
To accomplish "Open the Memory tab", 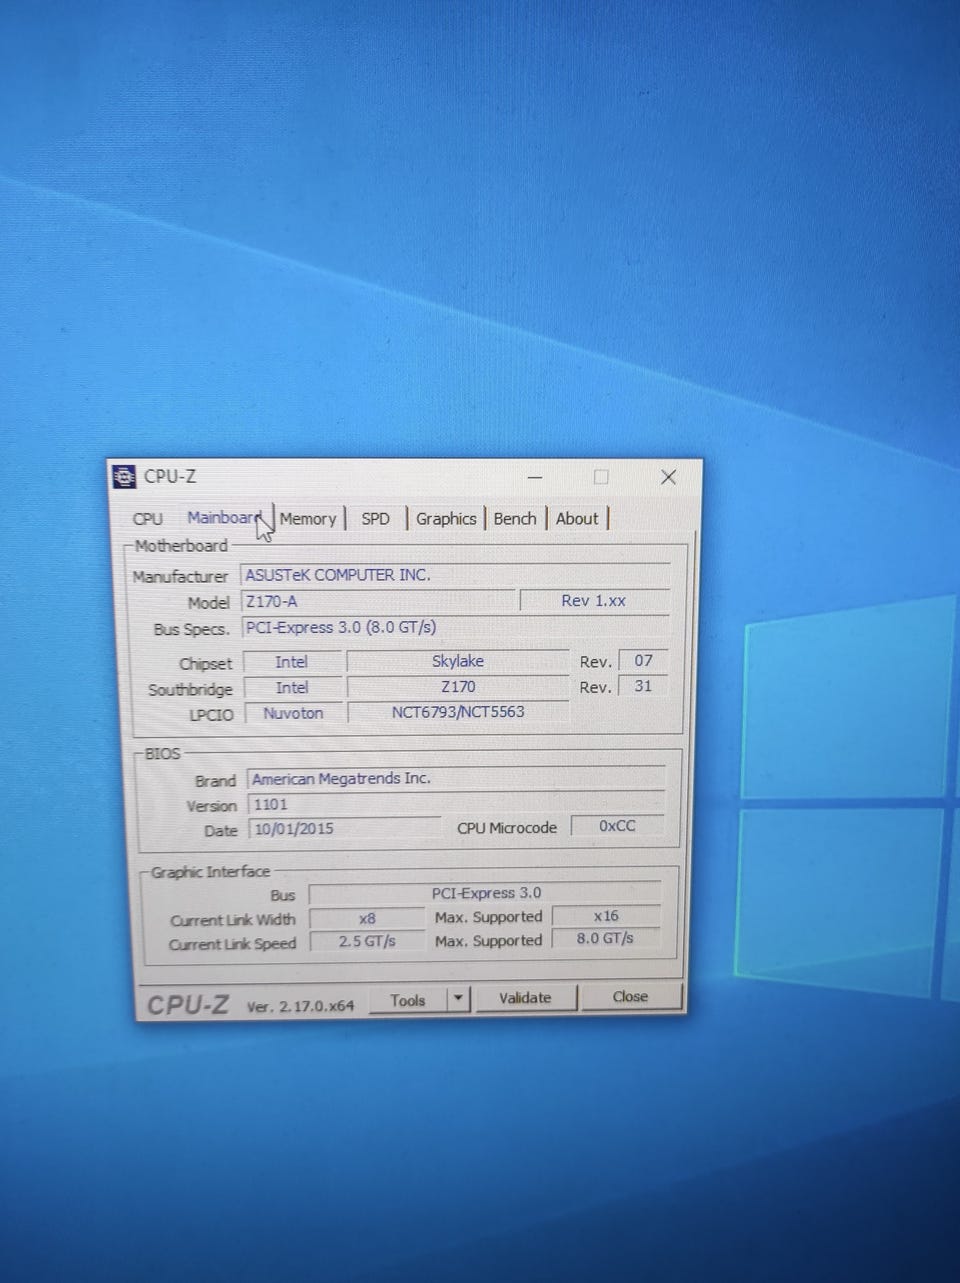I will (308, 519).
